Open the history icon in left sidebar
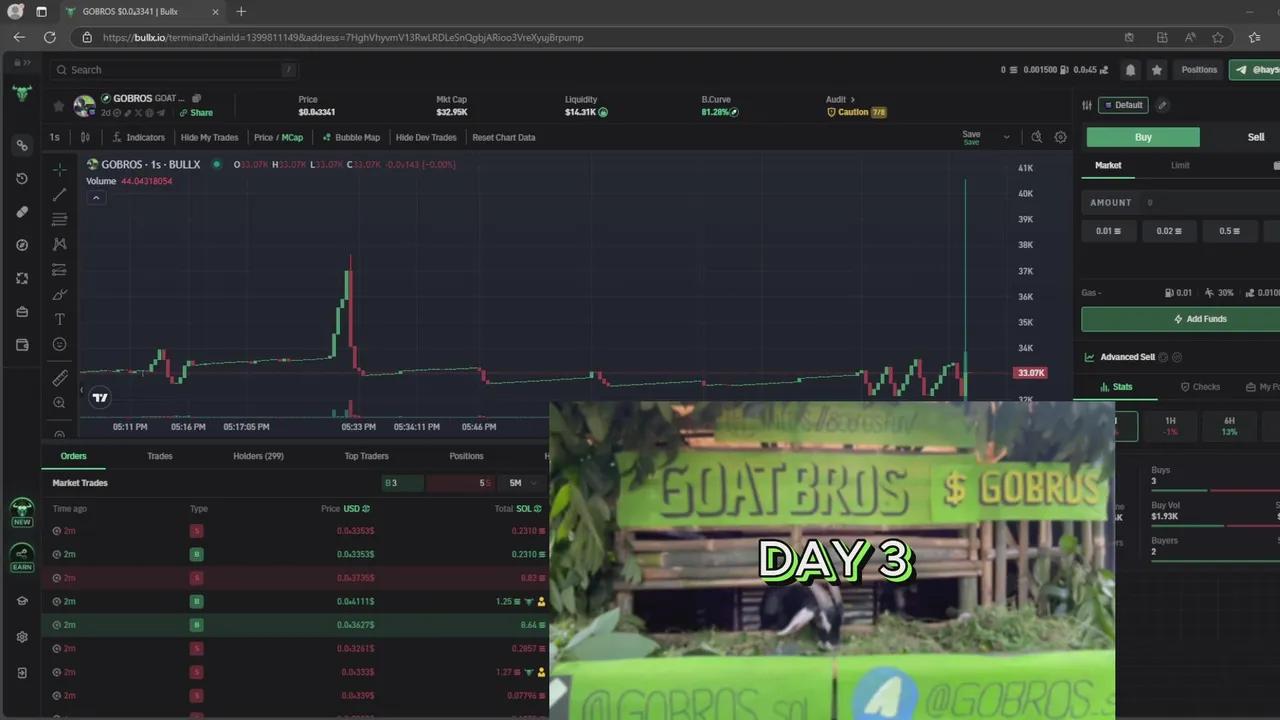Viewport: 1280px width, 720px height. click(22, 178)
